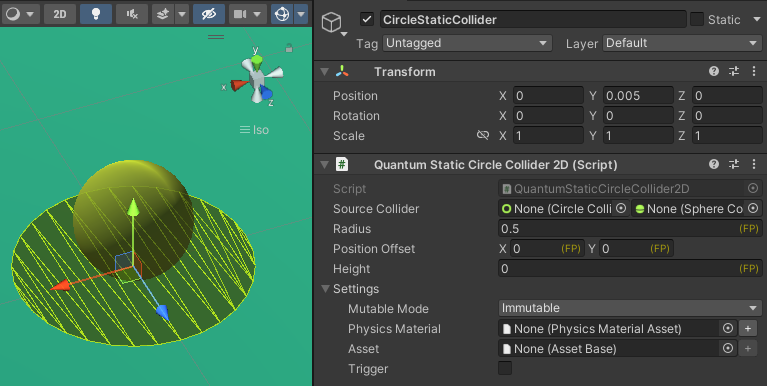Open Circle Collider source object picker
The image size is (767, 386).
621,208
